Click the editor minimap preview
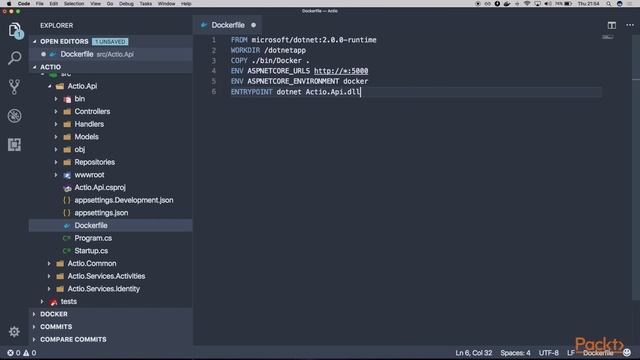The height and width of the screenshot is (360, 640). (607, 37)
